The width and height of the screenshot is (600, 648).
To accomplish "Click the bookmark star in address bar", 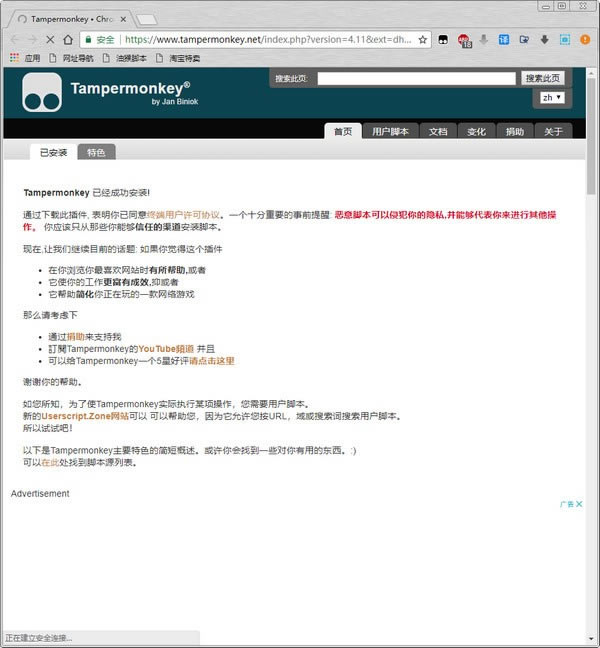I will pos(423,40).
